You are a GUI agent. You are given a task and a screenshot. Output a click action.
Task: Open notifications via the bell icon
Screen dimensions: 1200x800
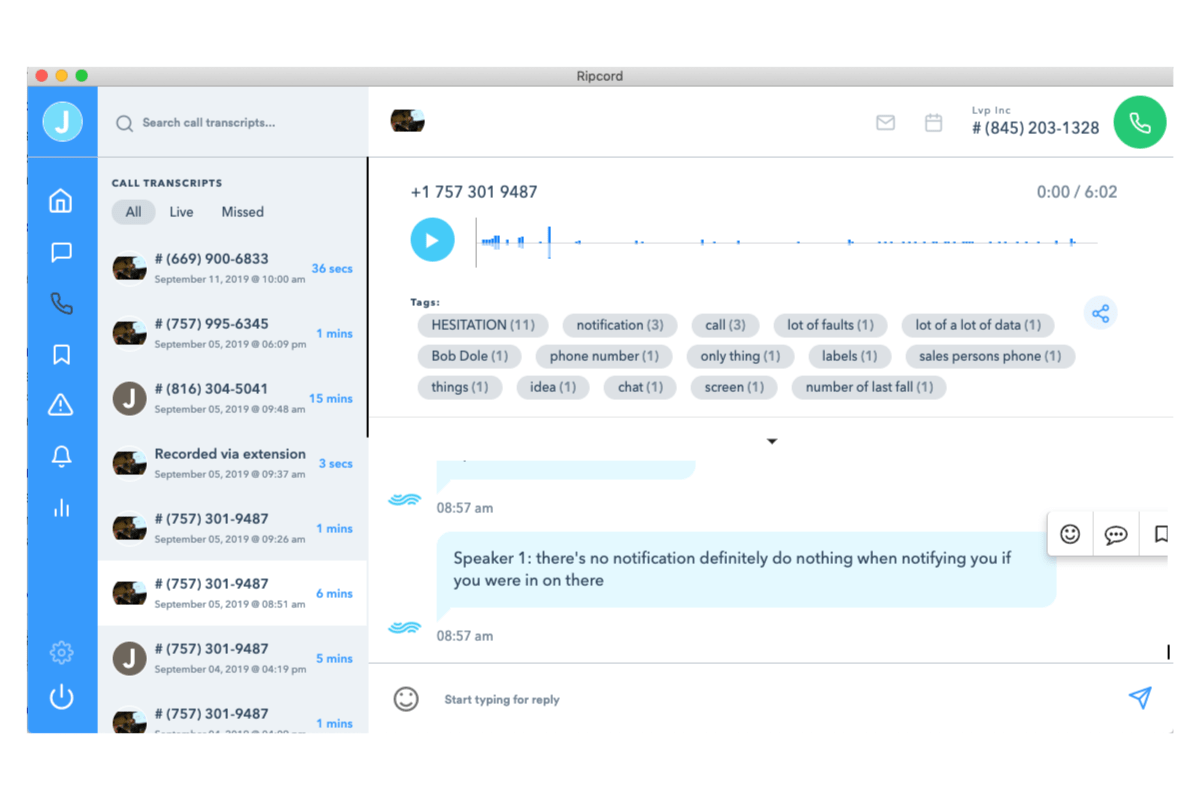61,455
